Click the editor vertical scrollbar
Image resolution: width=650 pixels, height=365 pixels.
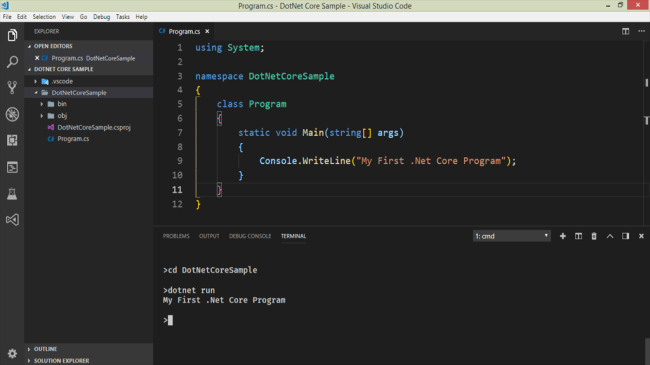646,83
